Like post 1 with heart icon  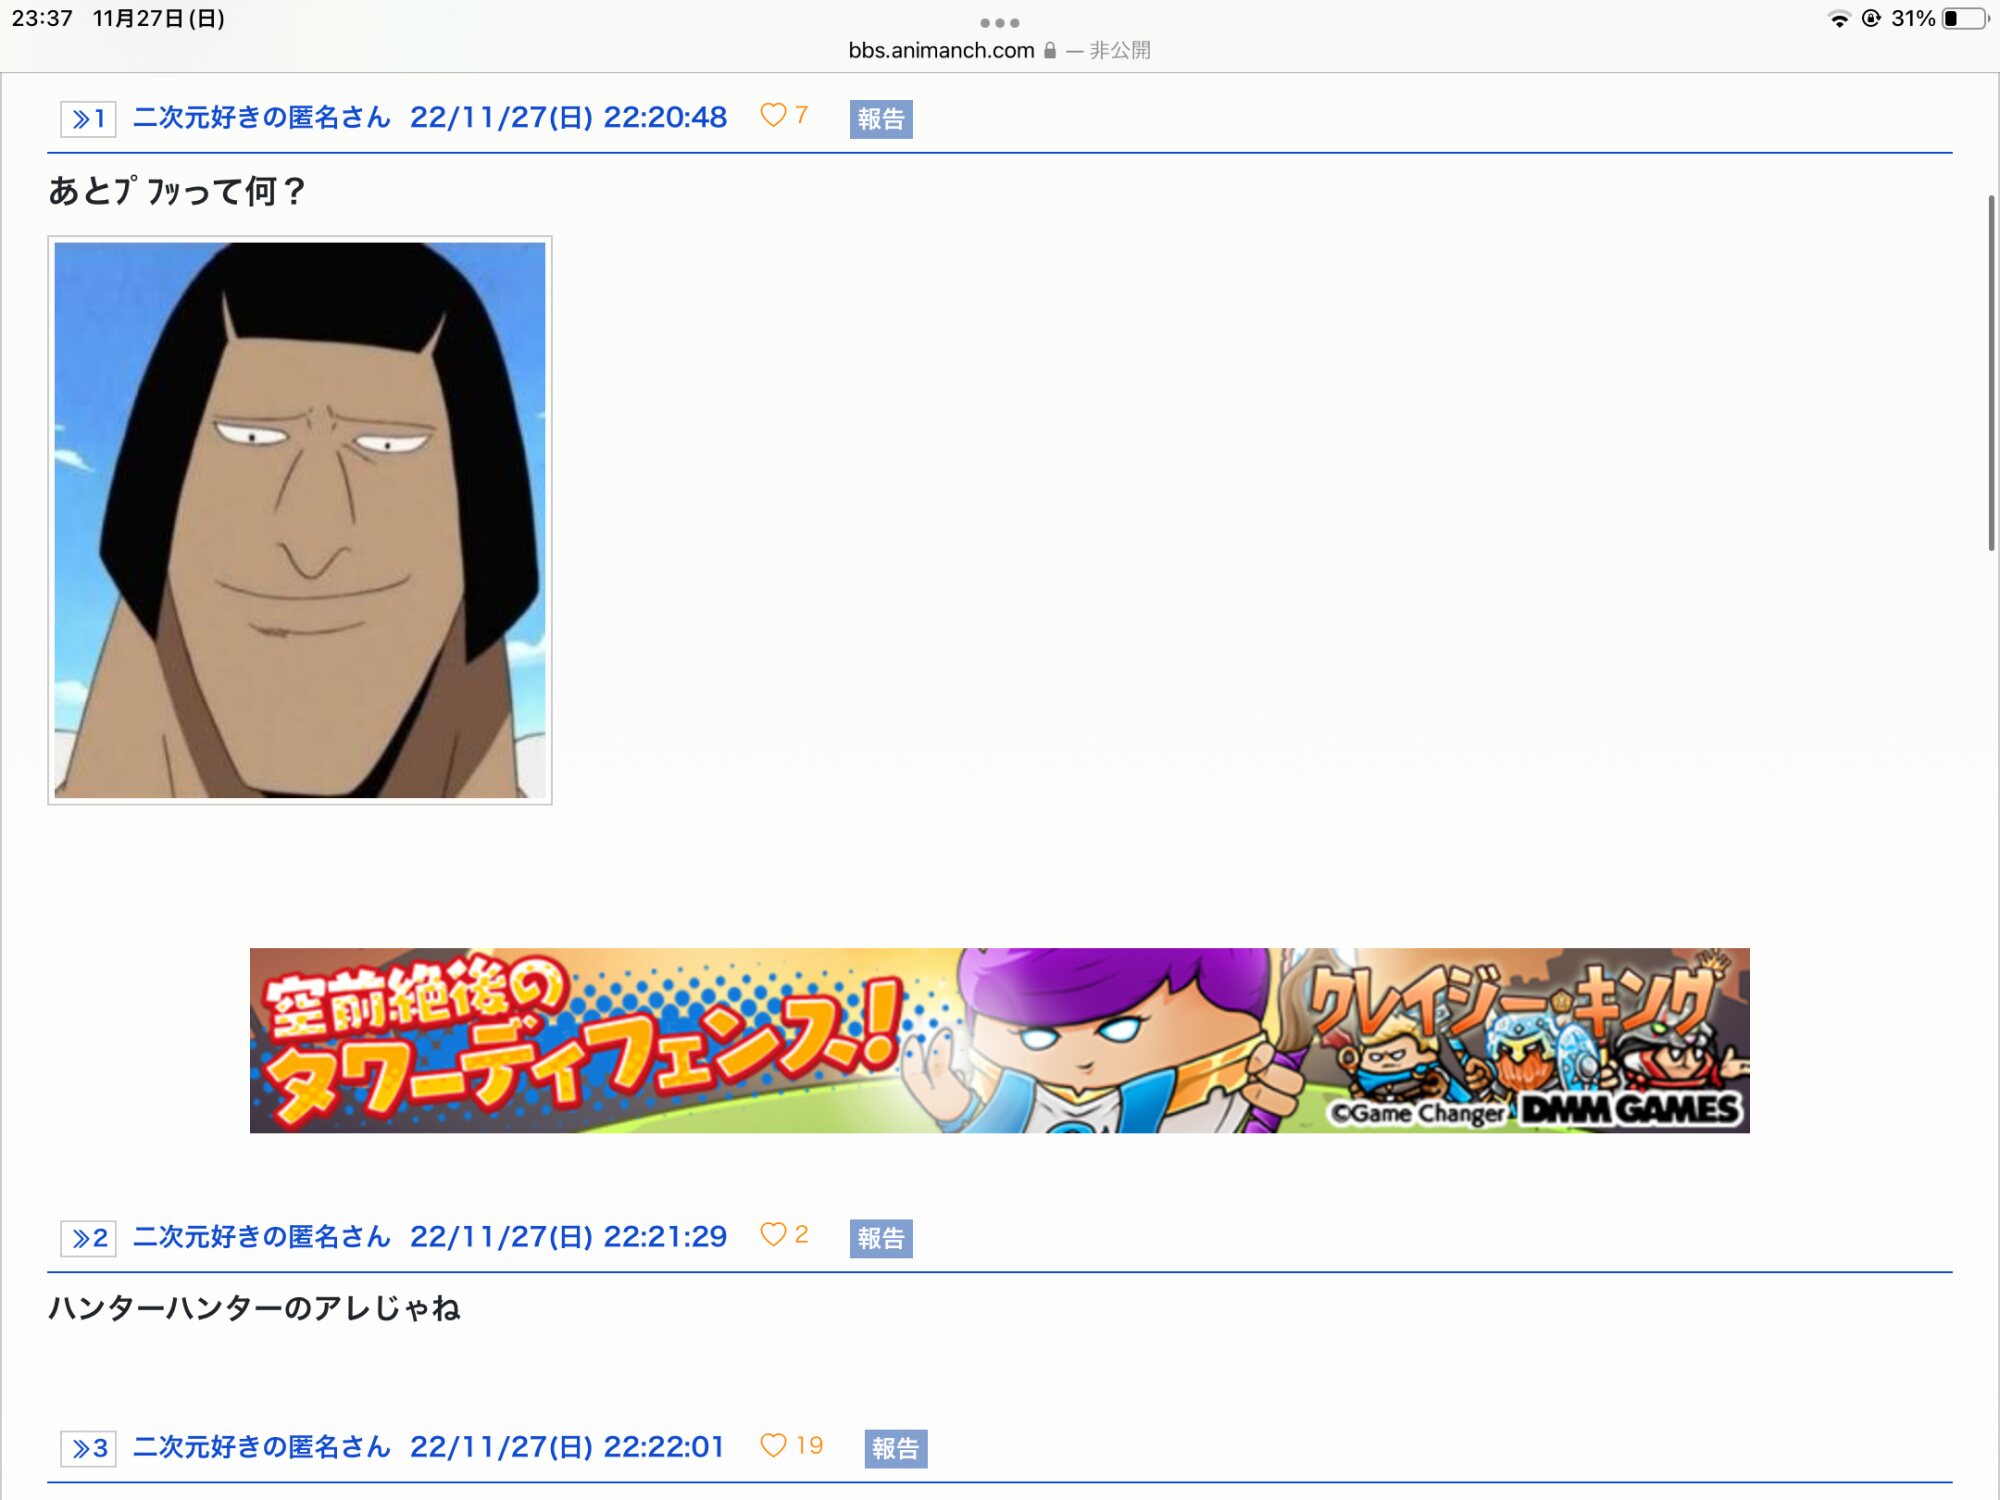coord(773,115)
